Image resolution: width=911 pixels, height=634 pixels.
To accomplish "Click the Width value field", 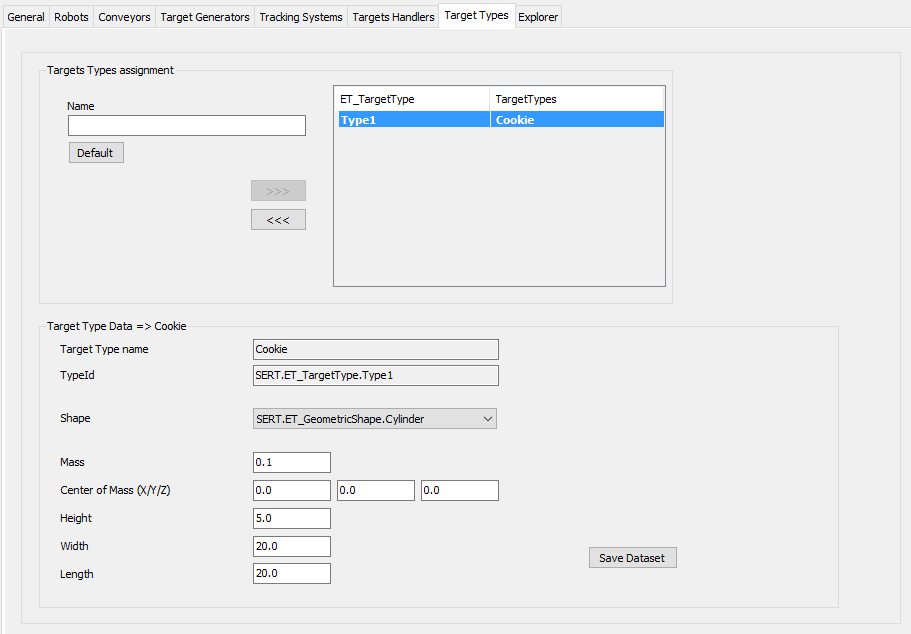I will [x=292, y=547].
